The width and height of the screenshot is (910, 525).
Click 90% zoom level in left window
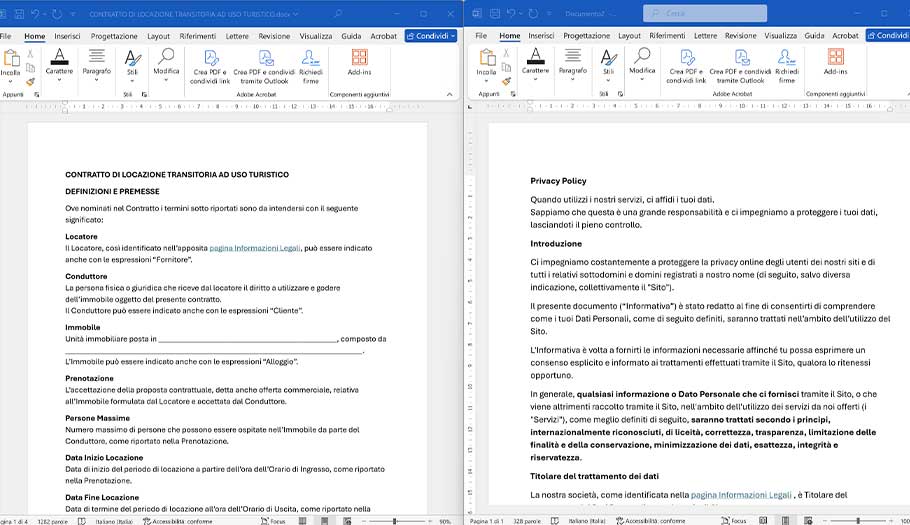tap(445, 521)
